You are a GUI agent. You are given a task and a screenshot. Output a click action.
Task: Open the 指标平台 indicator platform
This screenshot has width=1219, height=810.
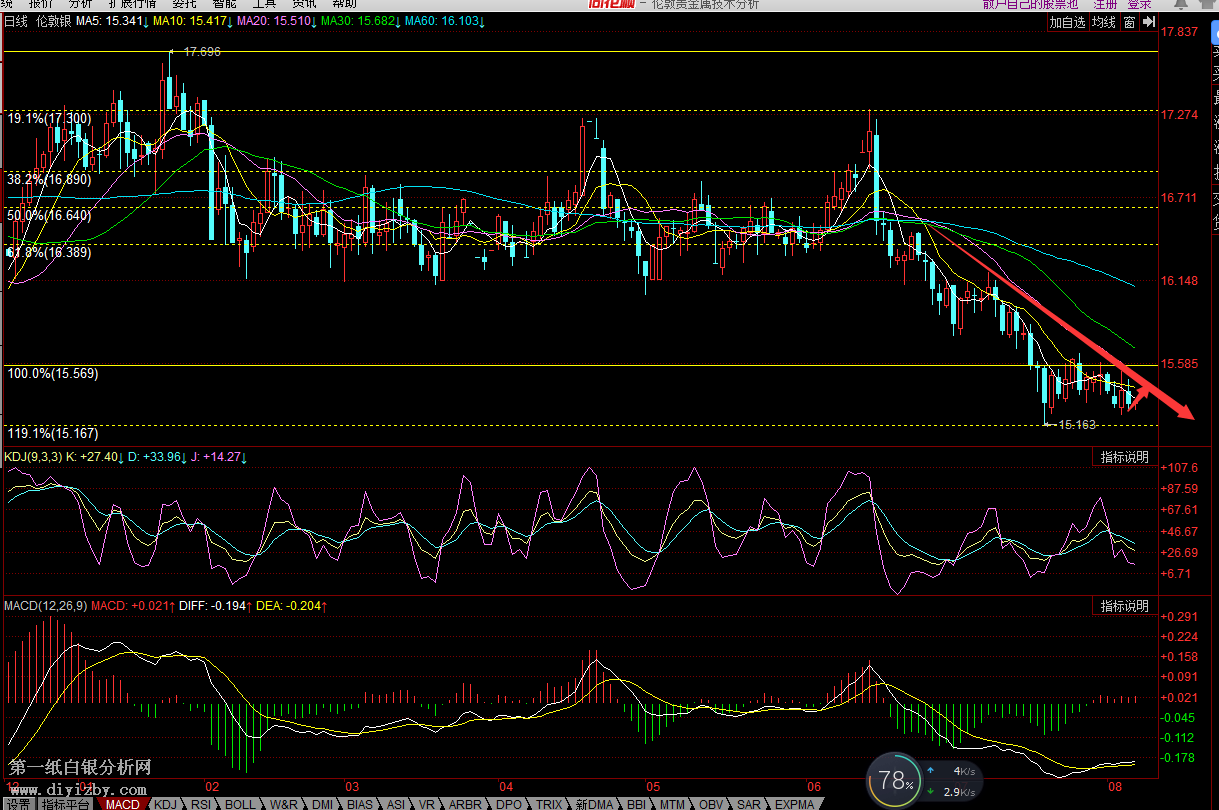[66, 804]
